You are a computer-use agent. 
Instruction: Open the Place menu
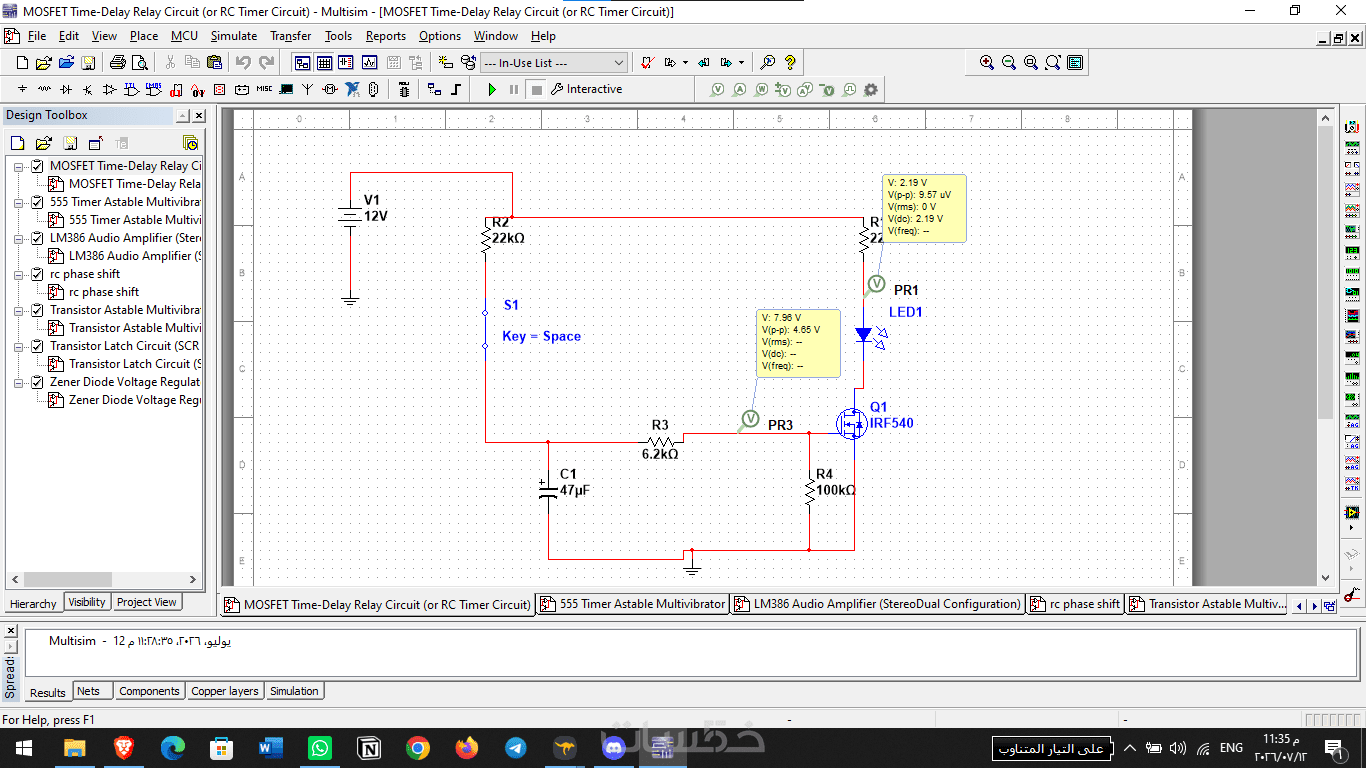pyautogui.click(x=144, y=36)
